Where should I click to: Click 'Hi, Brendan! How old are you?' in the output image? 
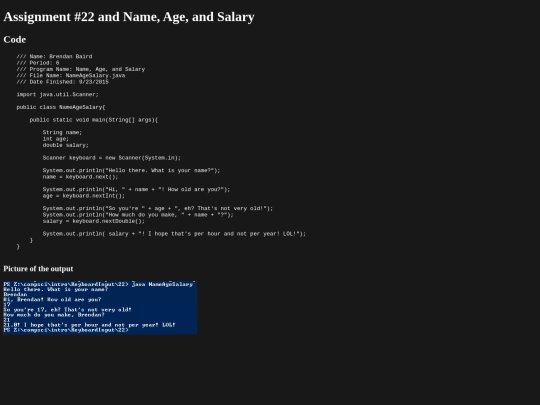coord(52,300)
